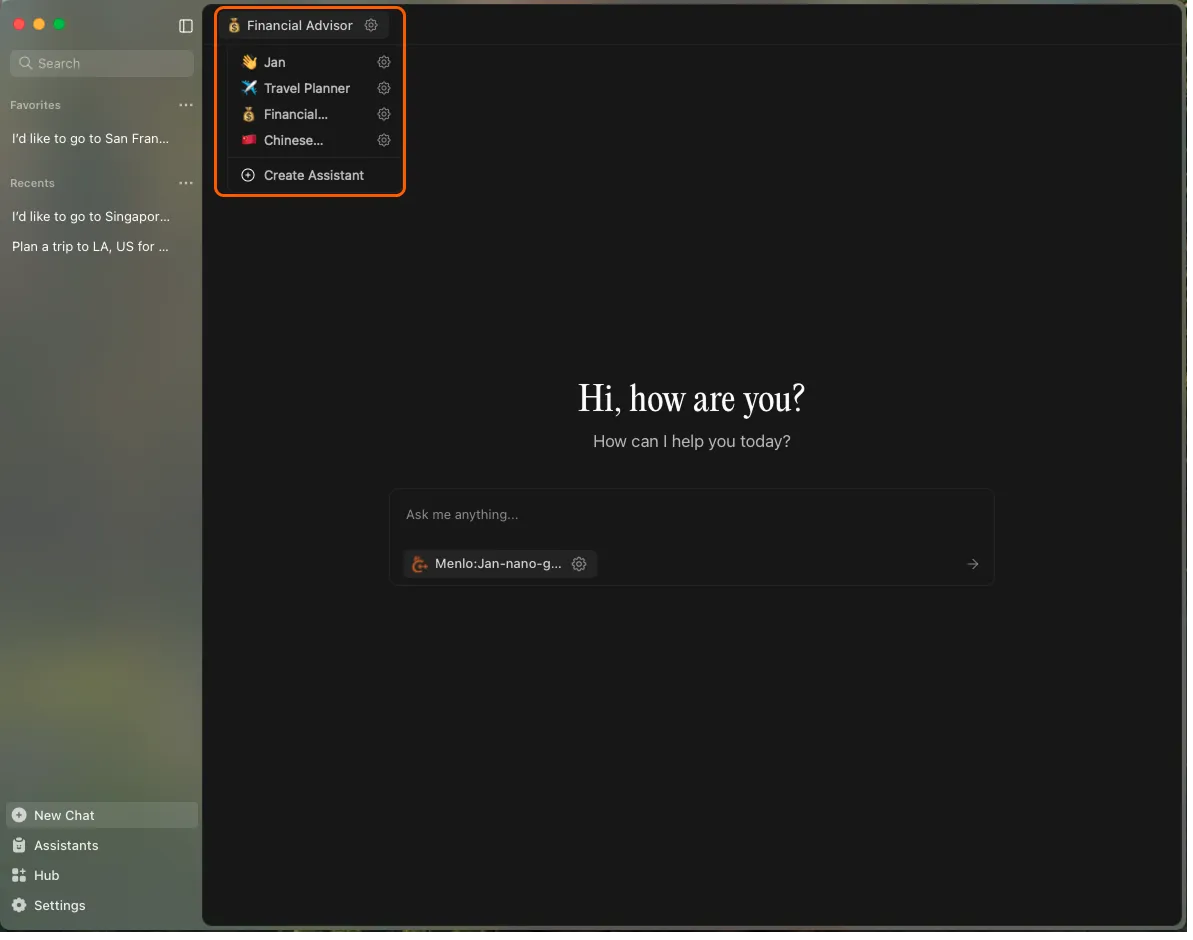Open gear settings for Chinese assistant
Screen dimensions: 1193x940
383,140
